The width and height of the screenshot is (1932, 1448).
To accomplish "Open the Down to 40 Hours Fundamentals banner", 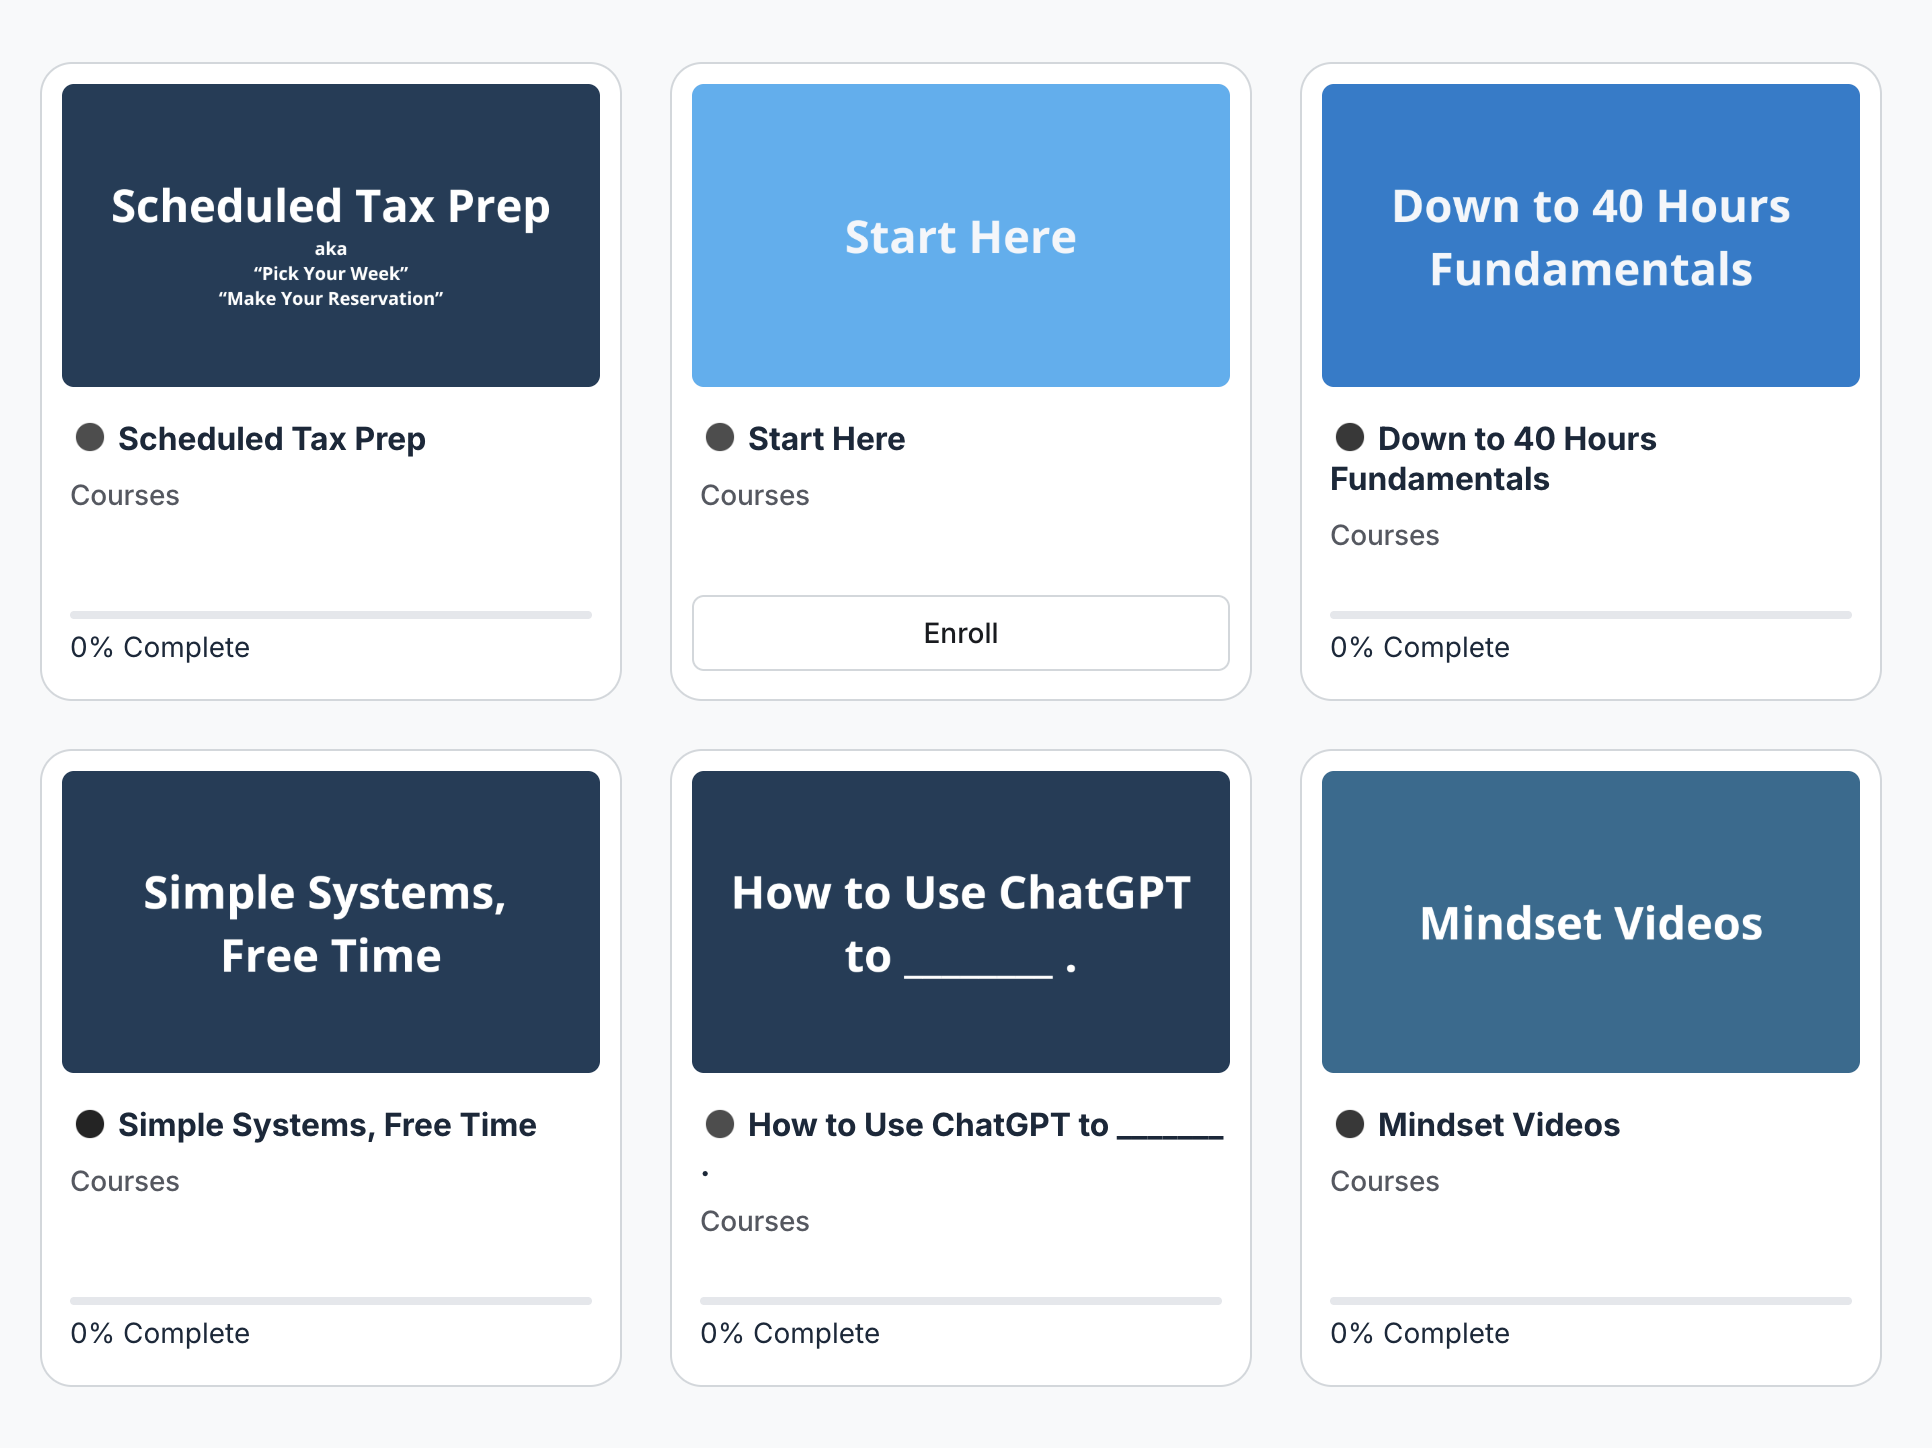I will [x=1591, y=235].
